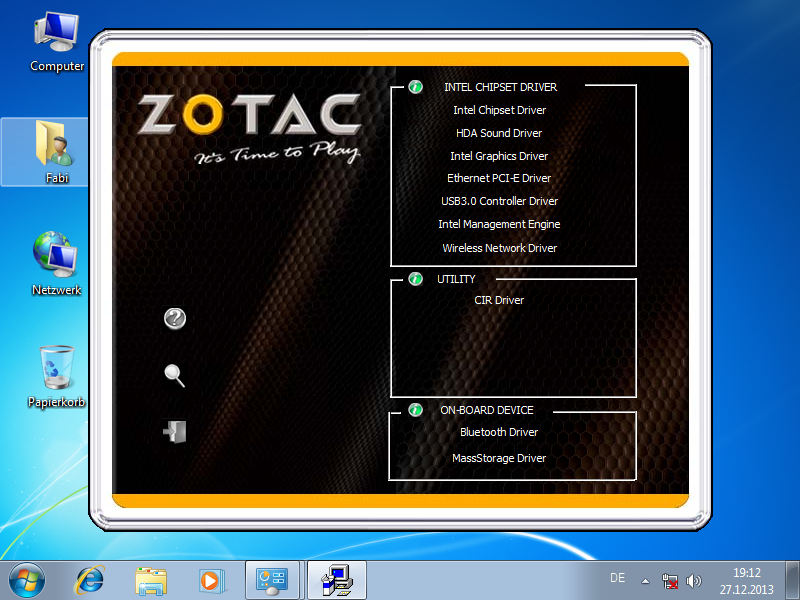
Task: Click the info icon beside ON-BOARD DEVICE
Action: (x=415, y=410)
